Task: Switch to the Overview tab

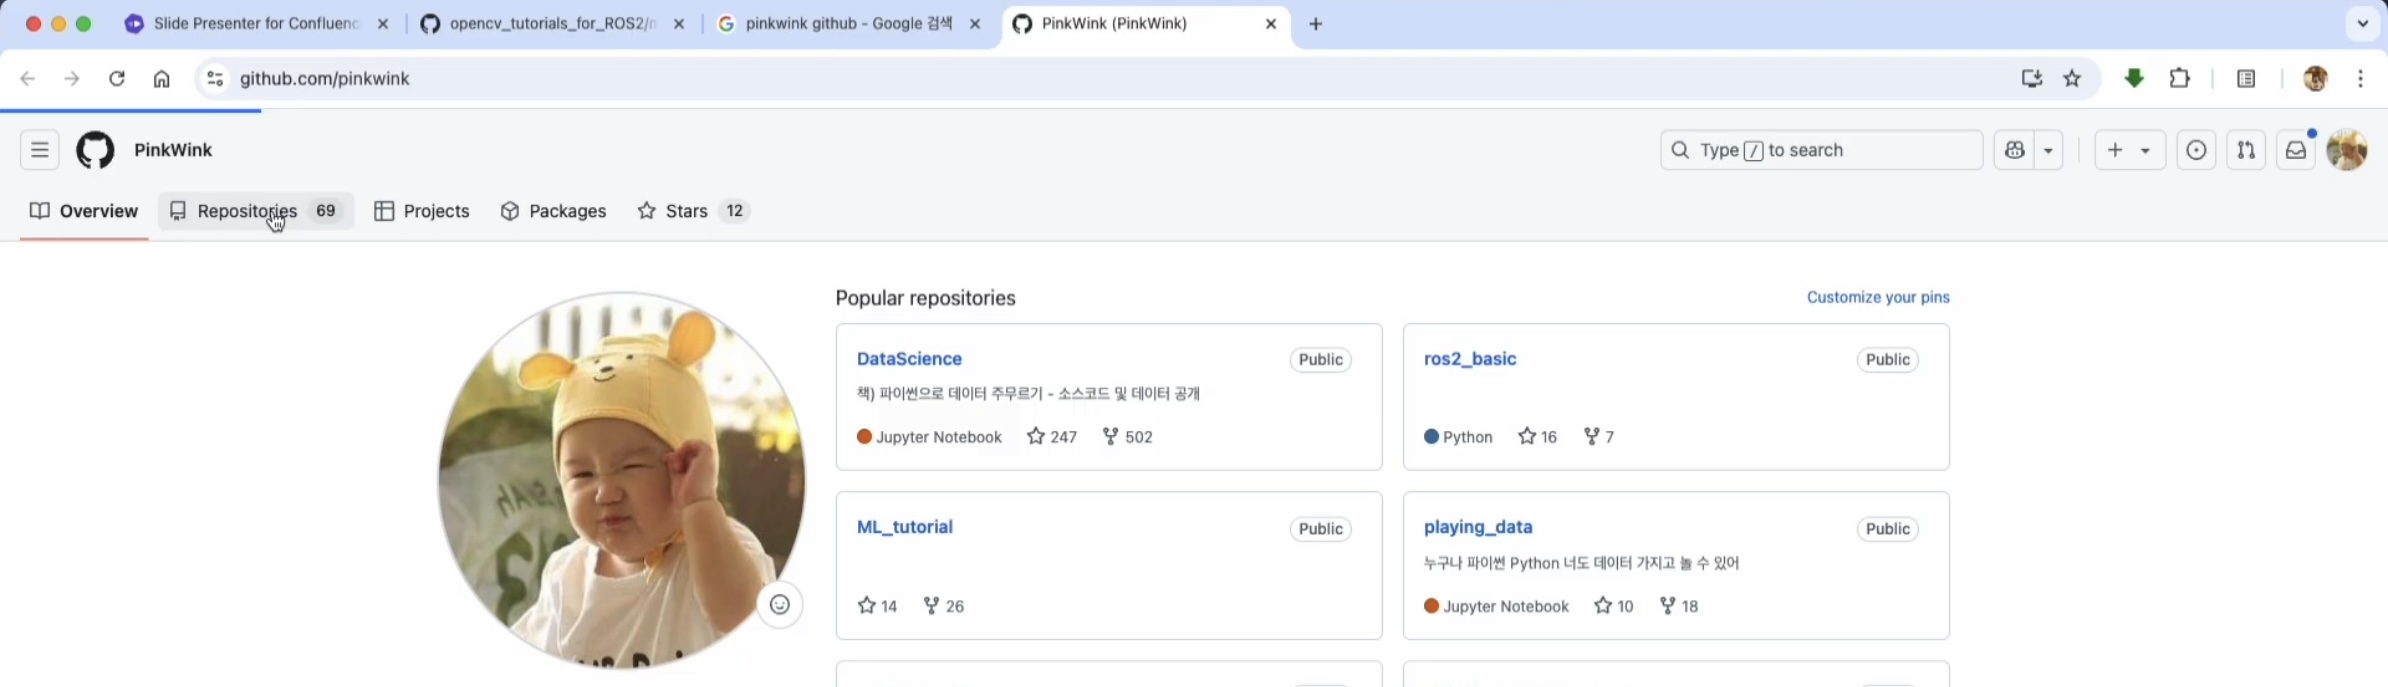Action: pyautogui.click(x=84, y=211)
